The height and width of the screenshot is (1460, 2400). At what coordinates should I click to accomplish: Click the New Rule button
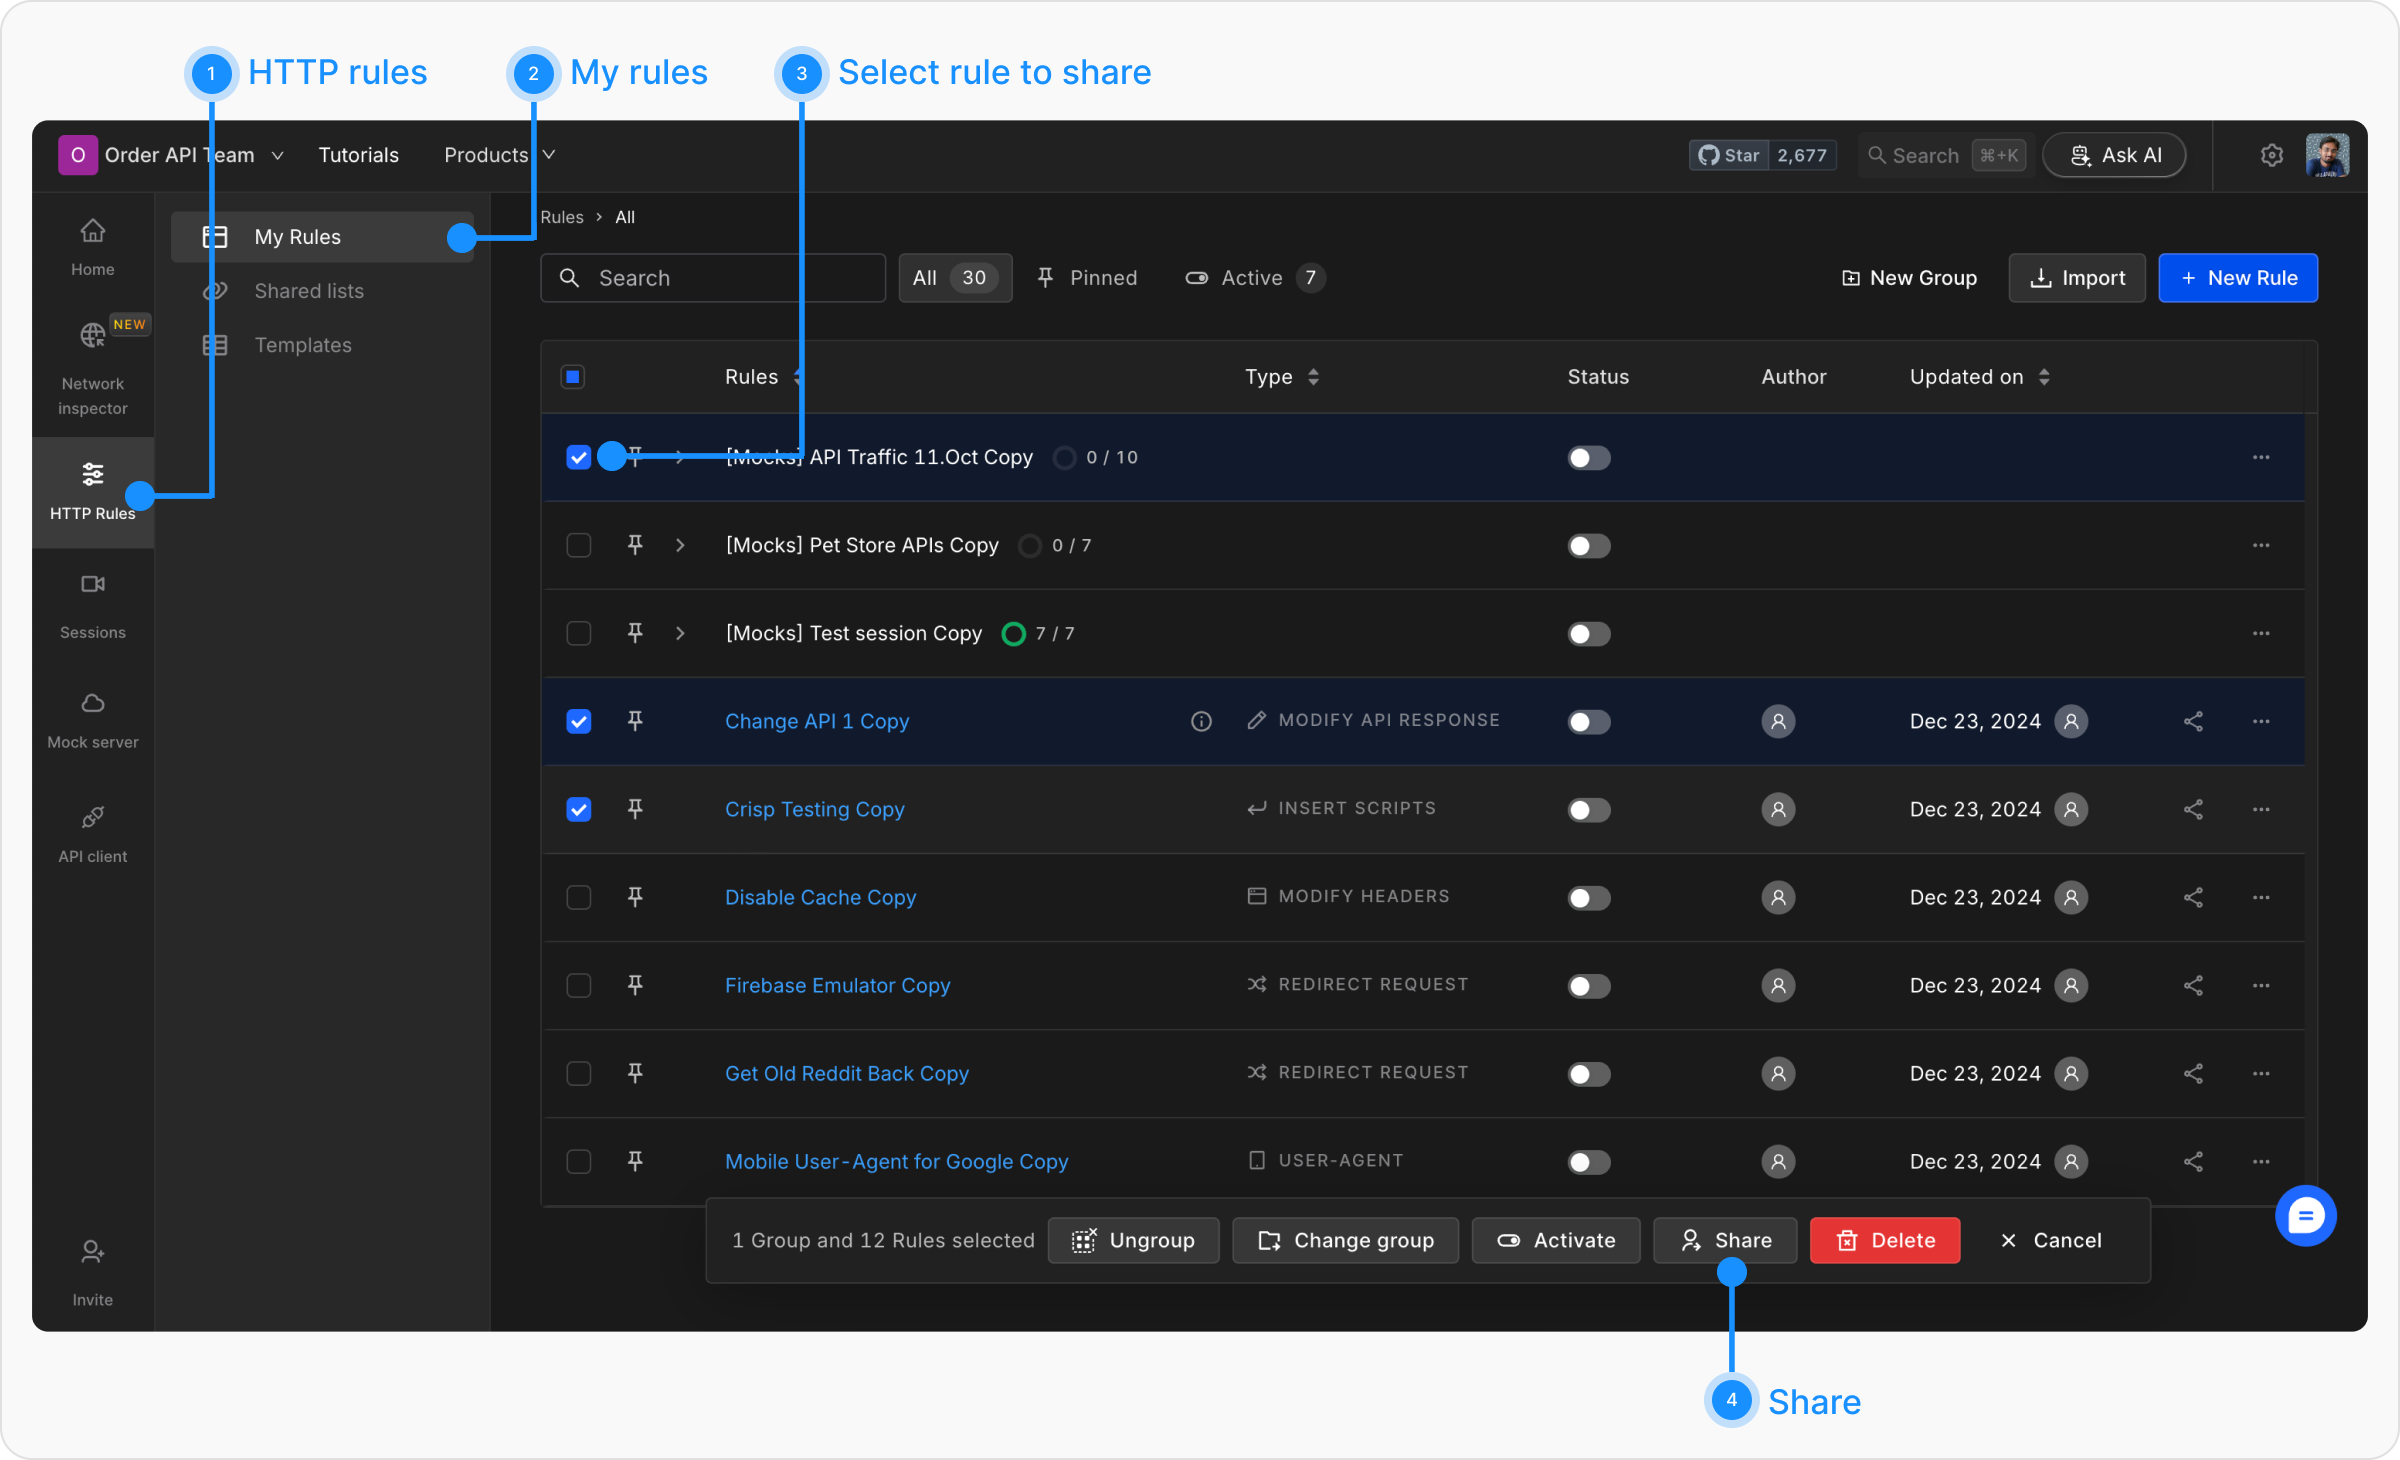2237,278
